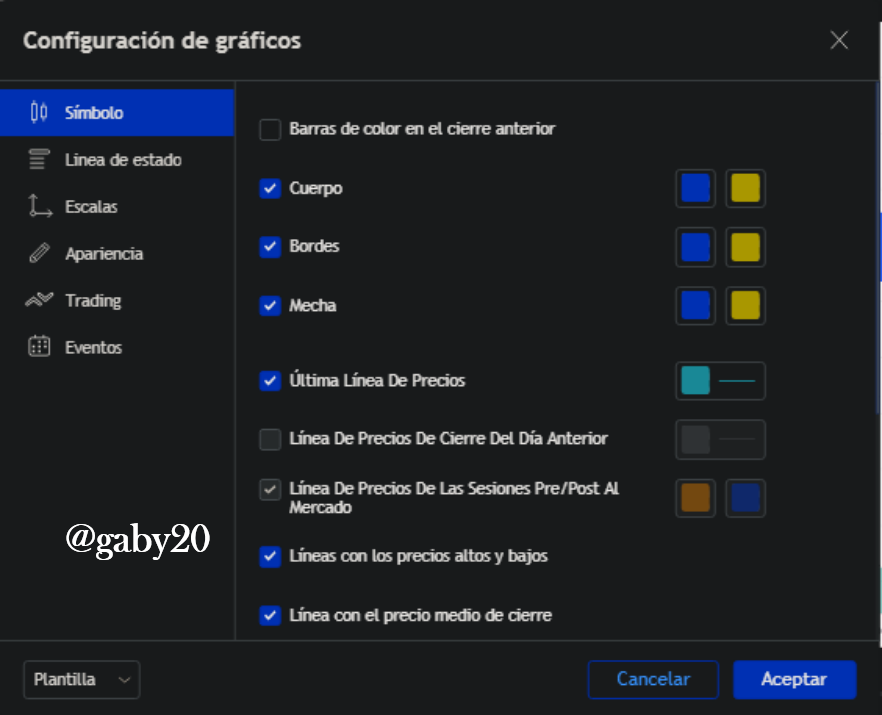Change the yellow Mecha color swatch

[745, 305]
